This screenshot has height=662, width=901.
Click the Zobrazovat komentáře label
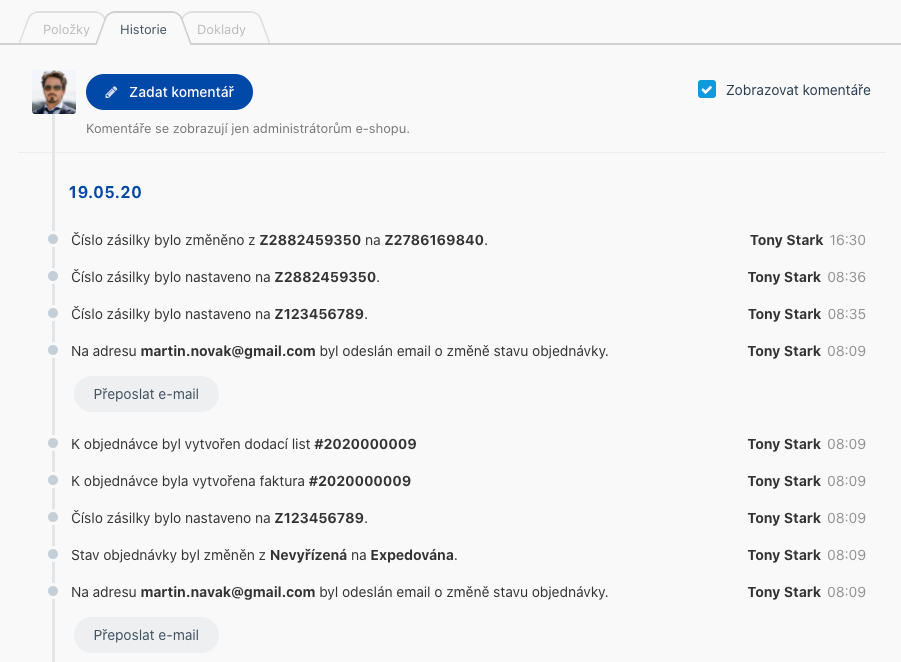(798, 90)
